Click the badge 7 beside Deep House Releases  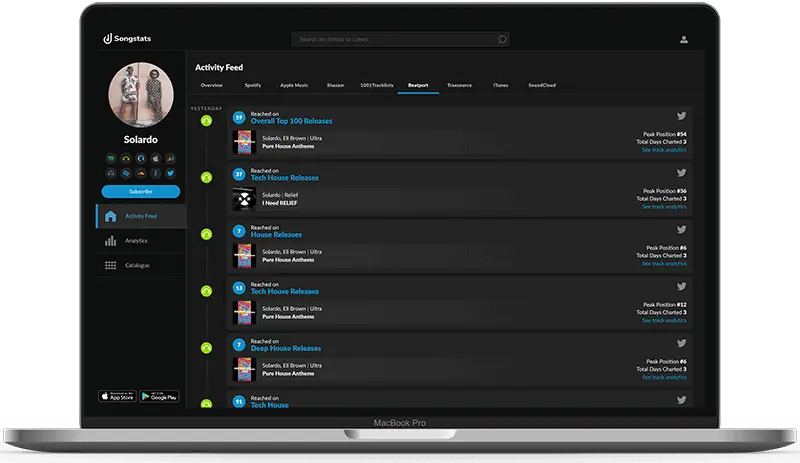(x=239, y=345)
